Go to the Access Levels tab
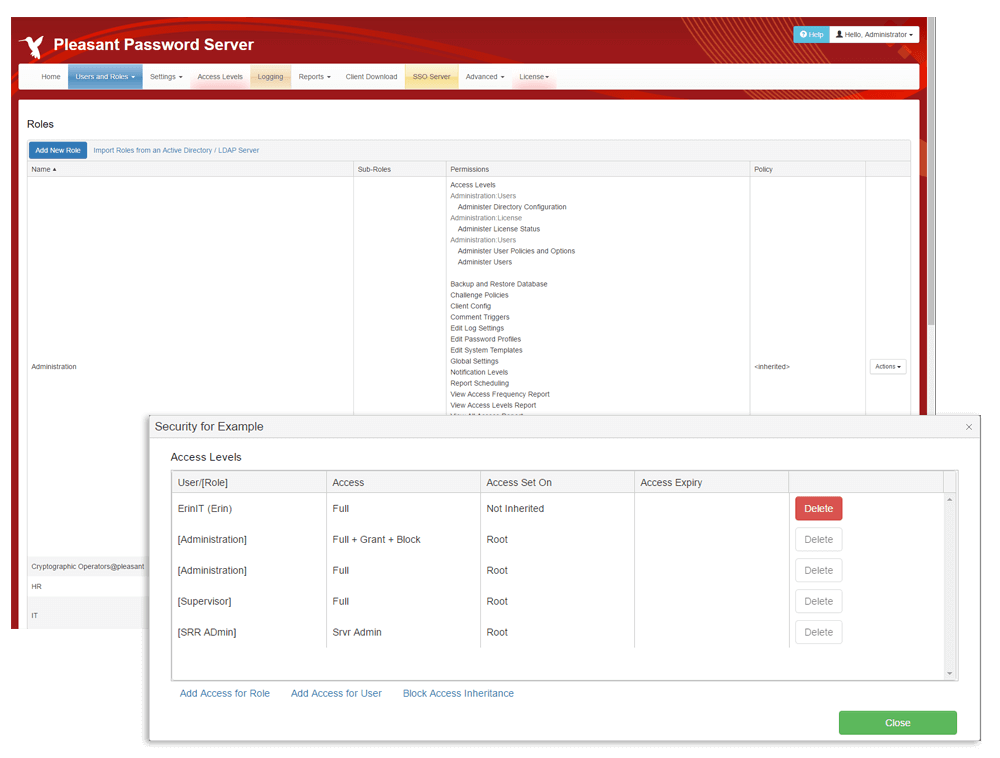 click(x=220, y=77)
